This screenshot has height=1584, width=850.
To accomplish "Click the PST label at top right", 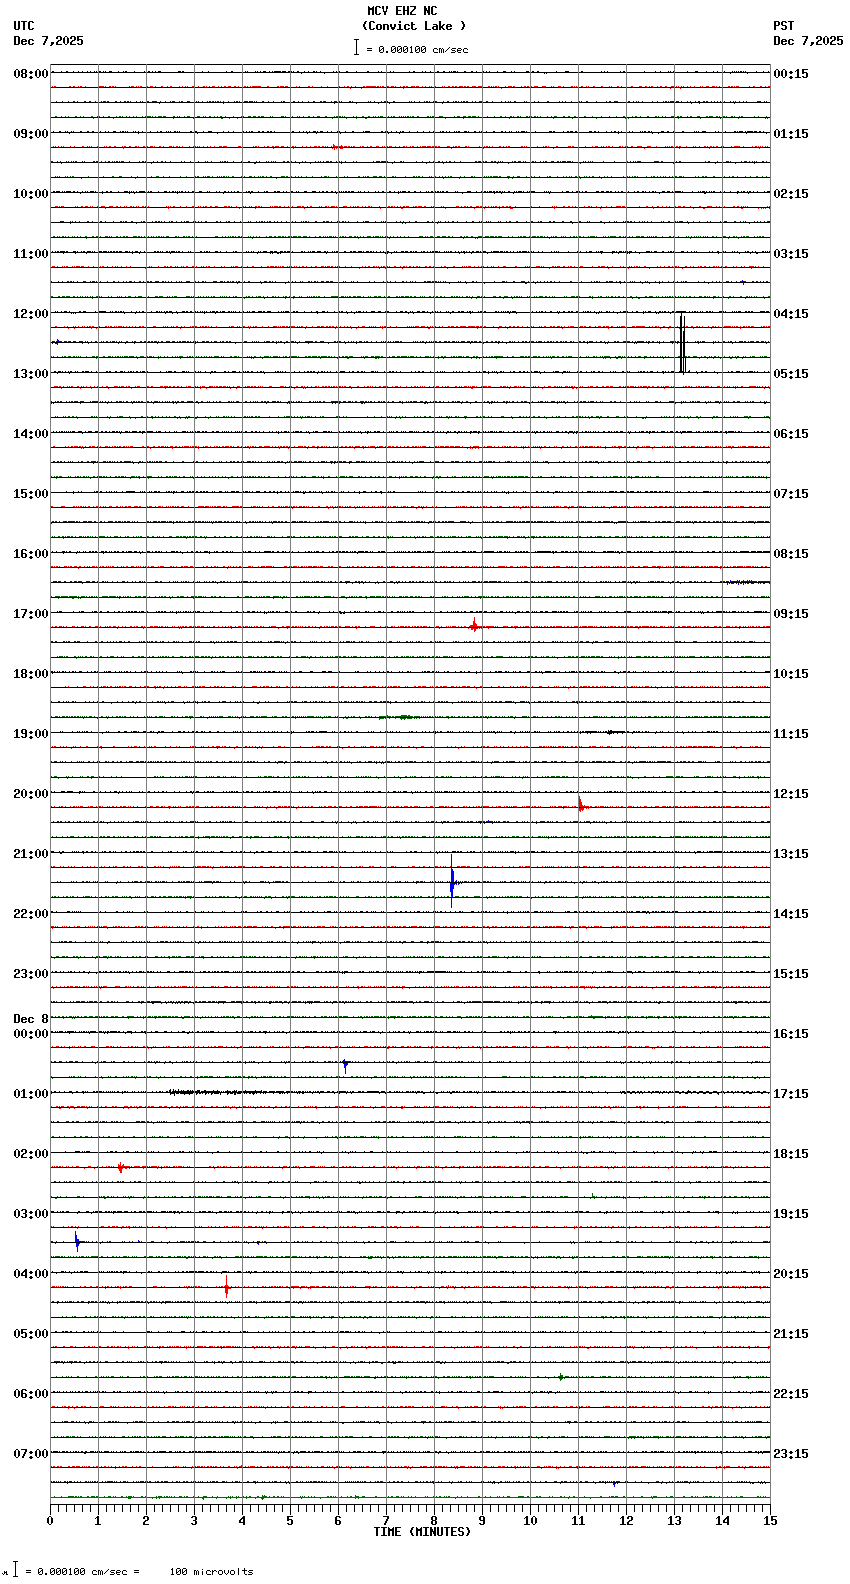I will 783,26.
